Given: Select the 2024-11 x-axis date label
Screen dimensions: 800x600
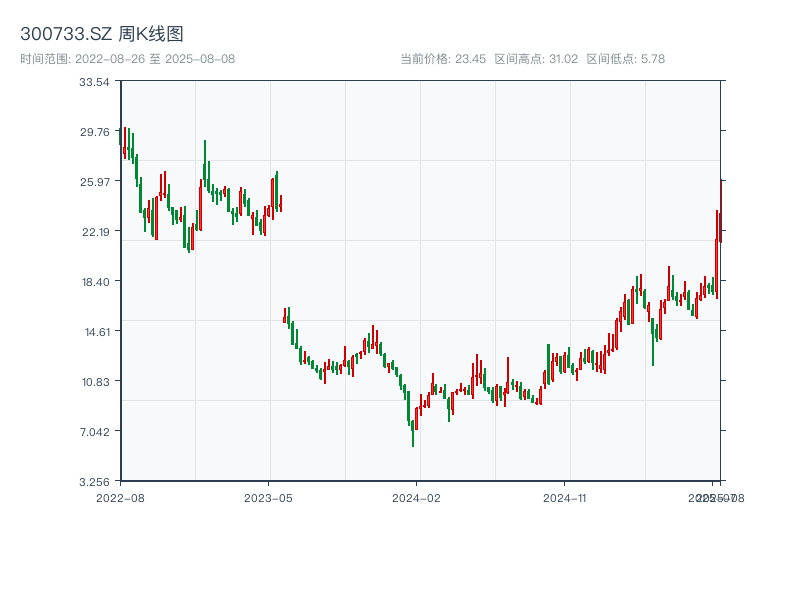Looking at the screenshot, I should click(564, 497).
